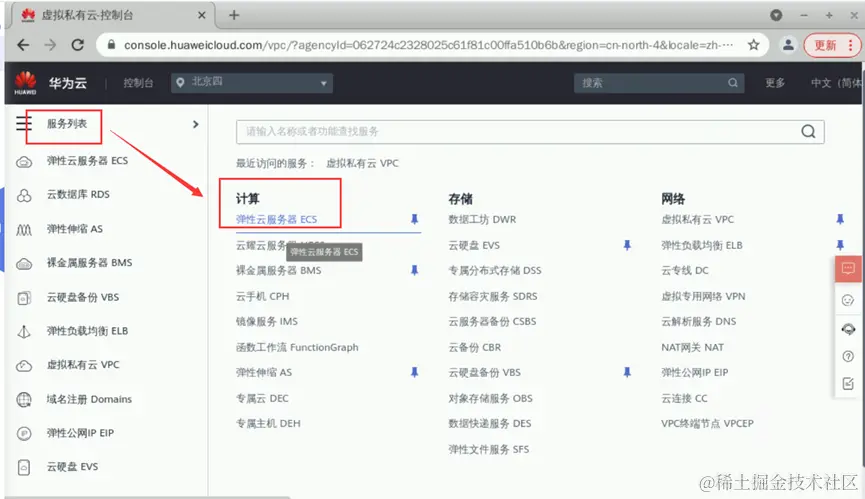Image resolution: width=865 pixels, height=499 pixels.
Task: Open the 云解析服务 DNS link
Action: click(x=698, y=321)
